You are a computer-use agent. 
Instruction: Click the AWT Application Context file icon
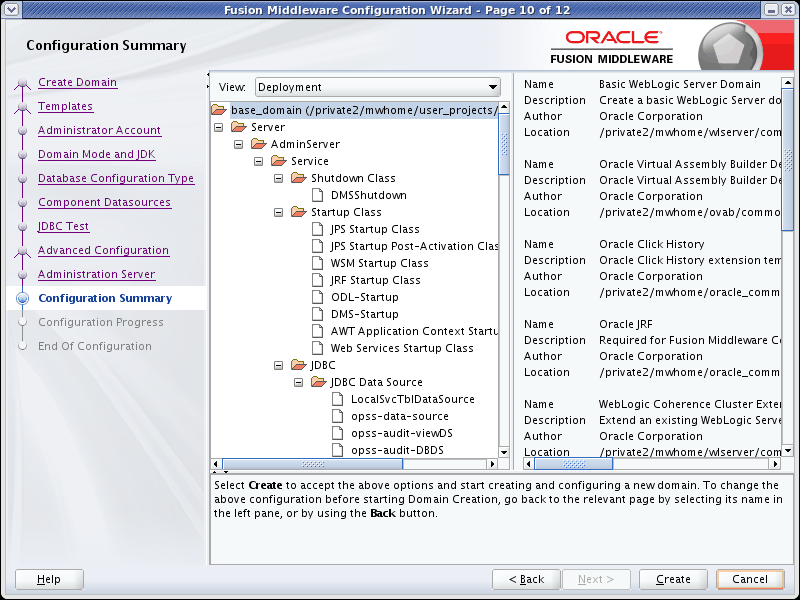point(317,331)
